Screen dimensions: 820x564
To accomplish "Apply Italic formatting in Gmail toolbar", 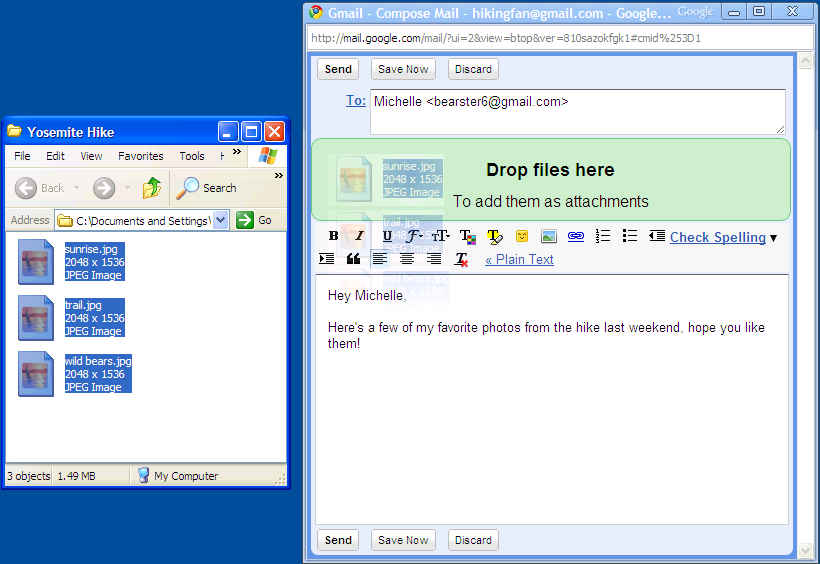I will [x=359, y=236].
